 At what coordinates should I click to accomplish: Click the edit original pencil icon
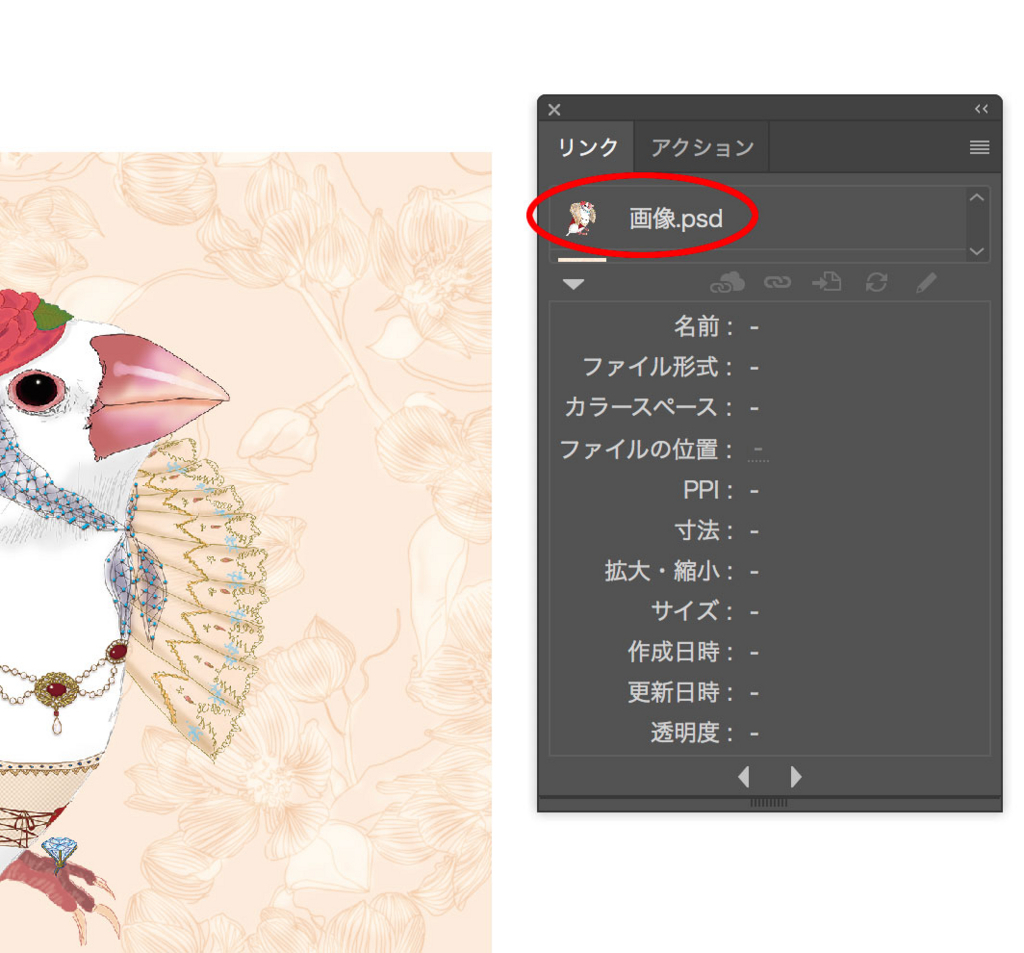click(926, 283)
